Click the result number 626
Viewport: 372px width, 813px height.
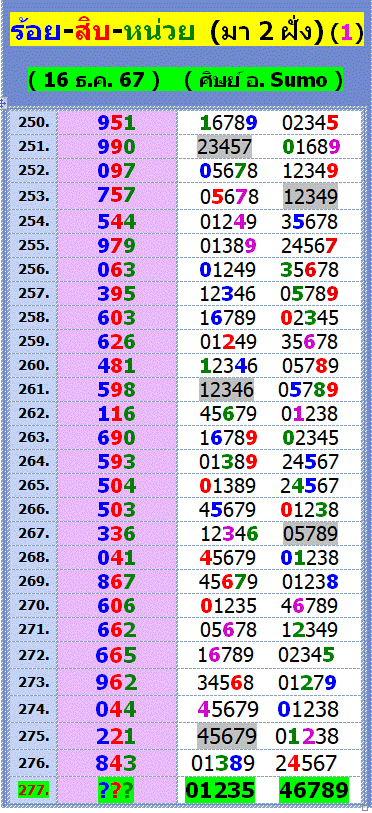pos(117,342)
